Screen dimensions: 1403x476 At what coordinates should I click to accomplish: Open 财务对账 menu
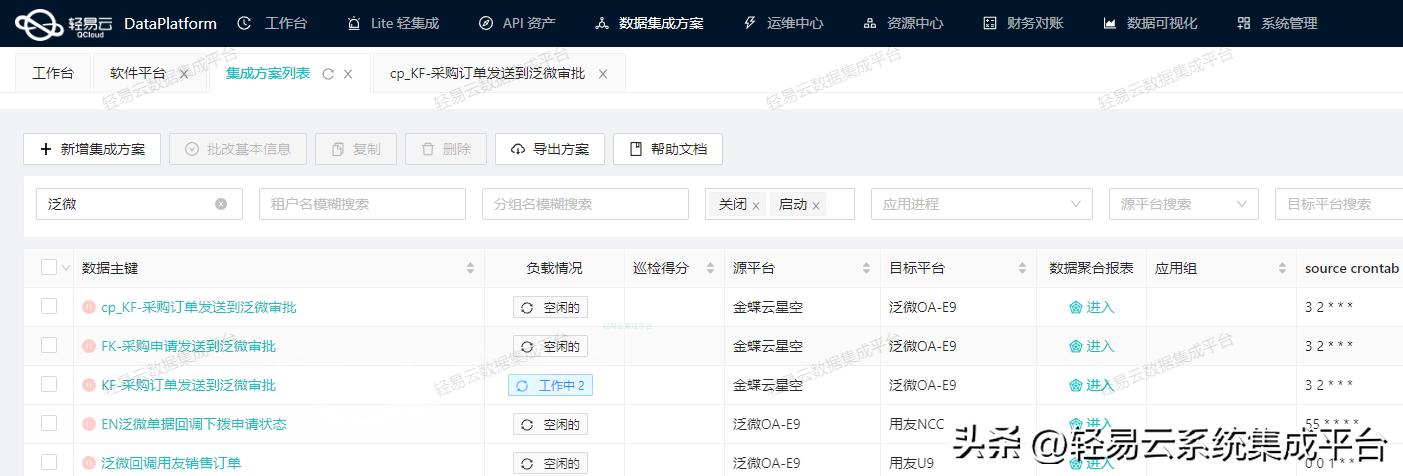[1023, 23]
